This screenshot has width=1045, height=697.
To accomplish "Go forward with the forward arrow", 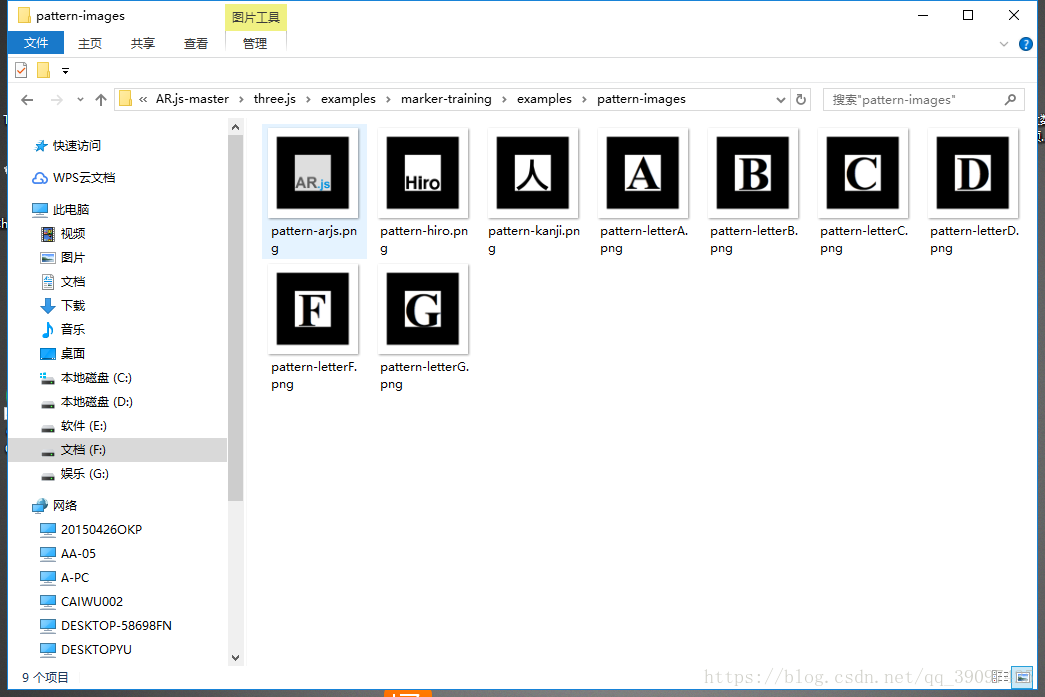I will coord(57,100).
